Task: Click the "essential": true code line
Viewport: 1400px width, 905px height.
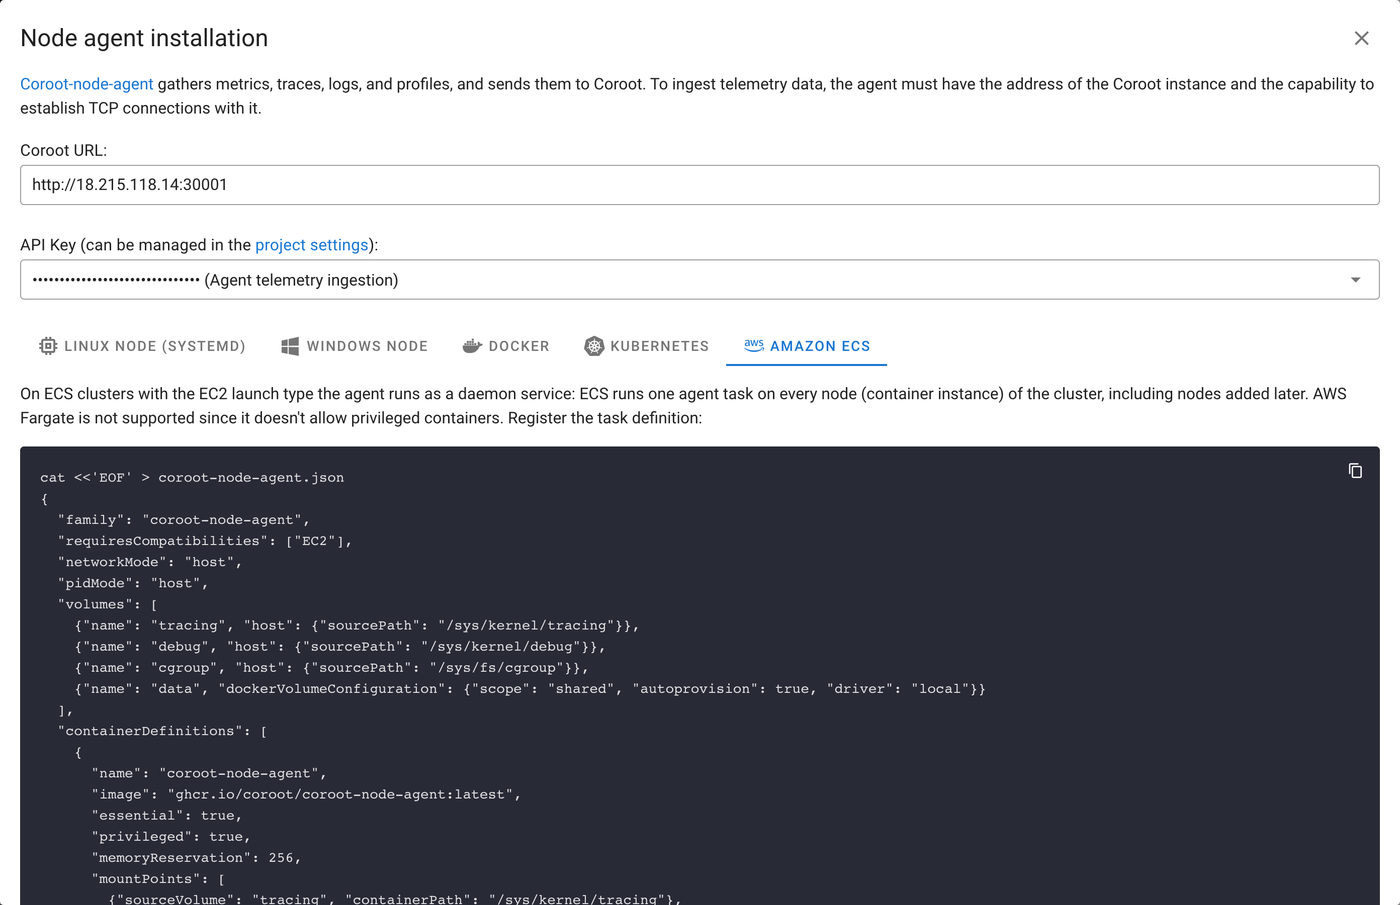Action: [167, 816]
